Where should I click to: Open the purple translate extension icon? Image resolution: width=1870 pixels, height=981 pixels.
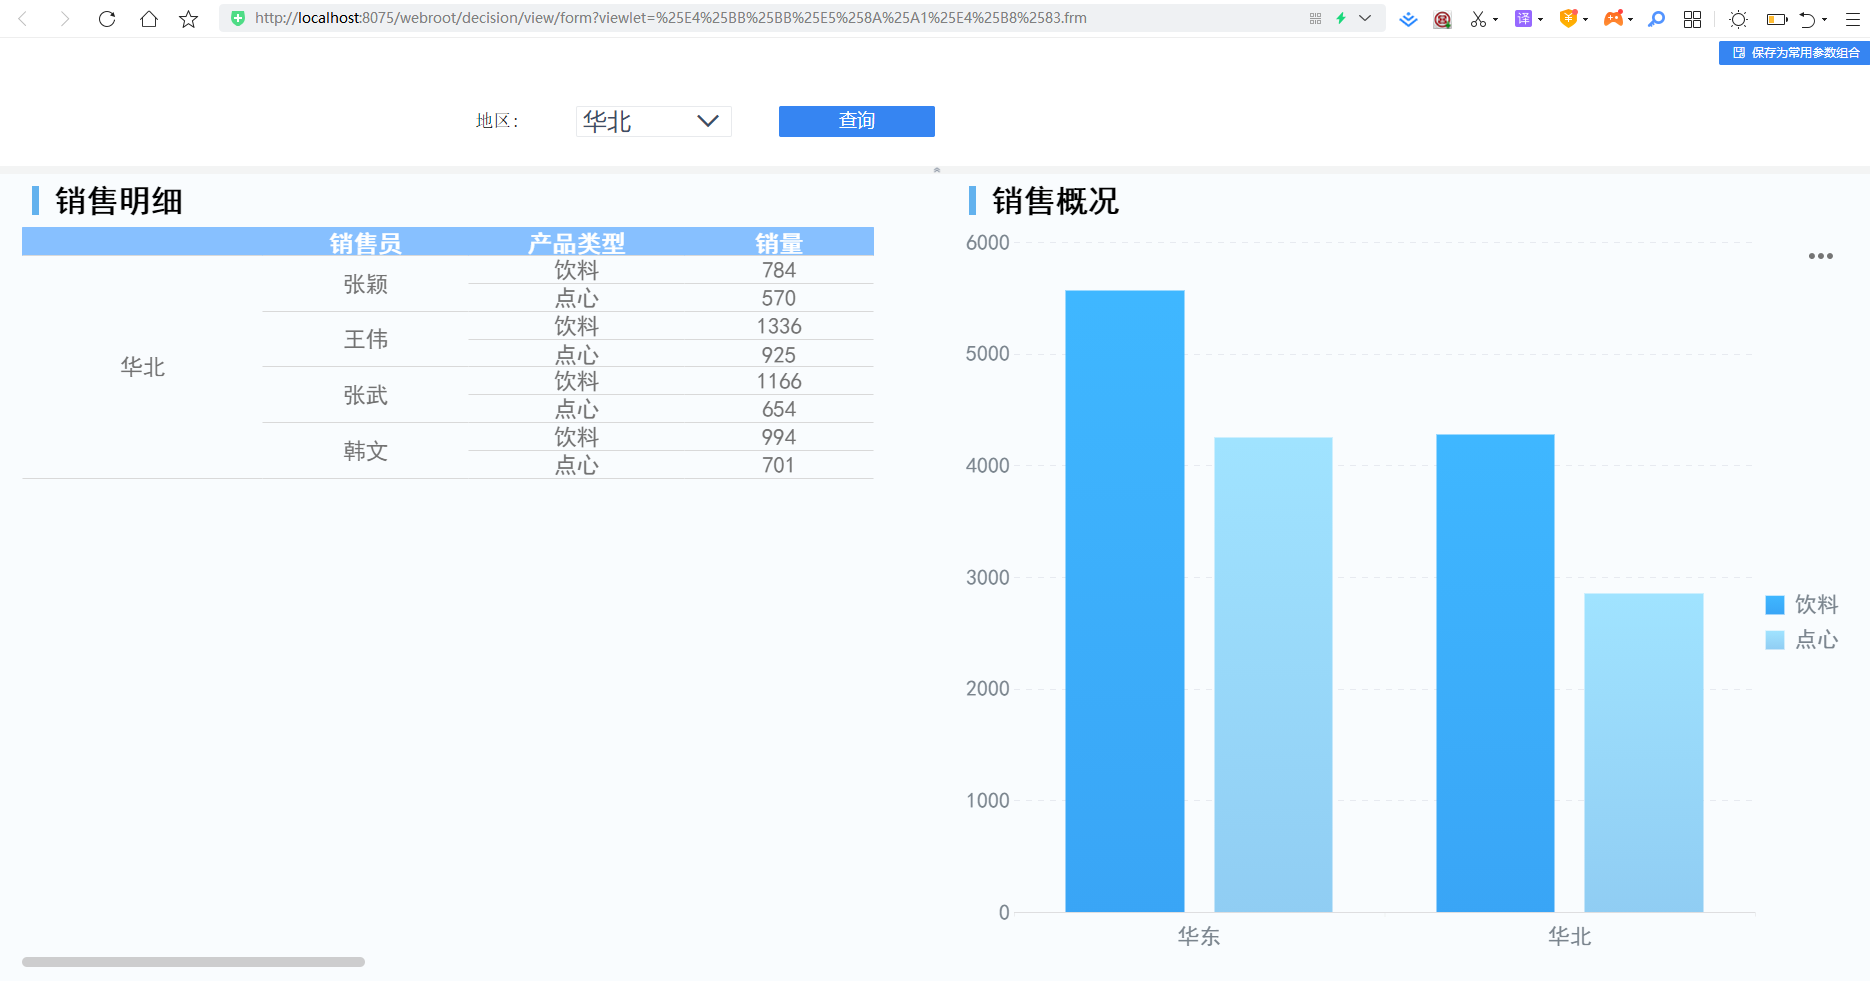(1523, 19)
